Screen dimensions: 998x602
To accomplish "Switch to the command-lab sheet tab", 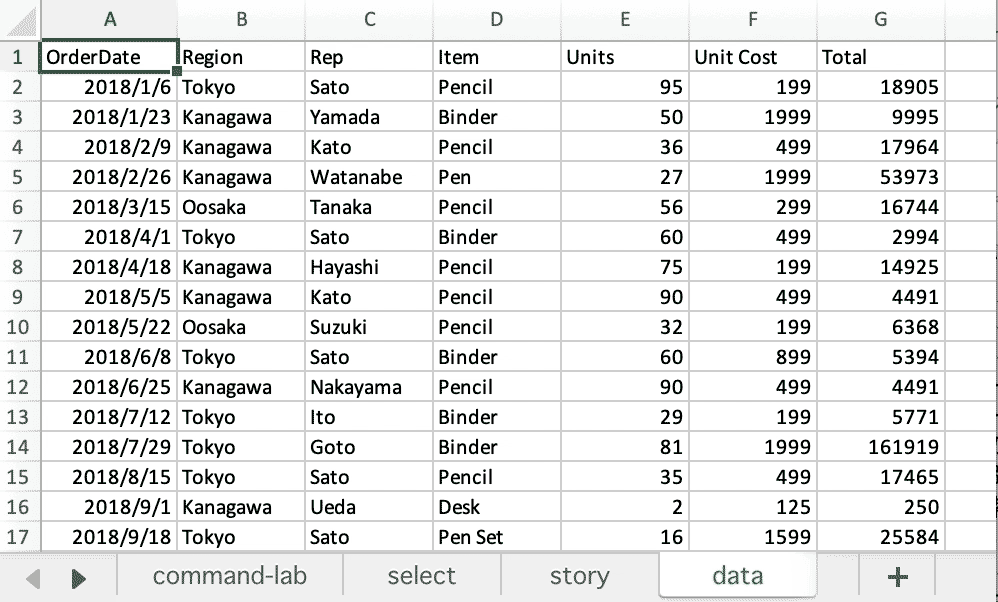I will pyautogui.click(x=230, y=576).
